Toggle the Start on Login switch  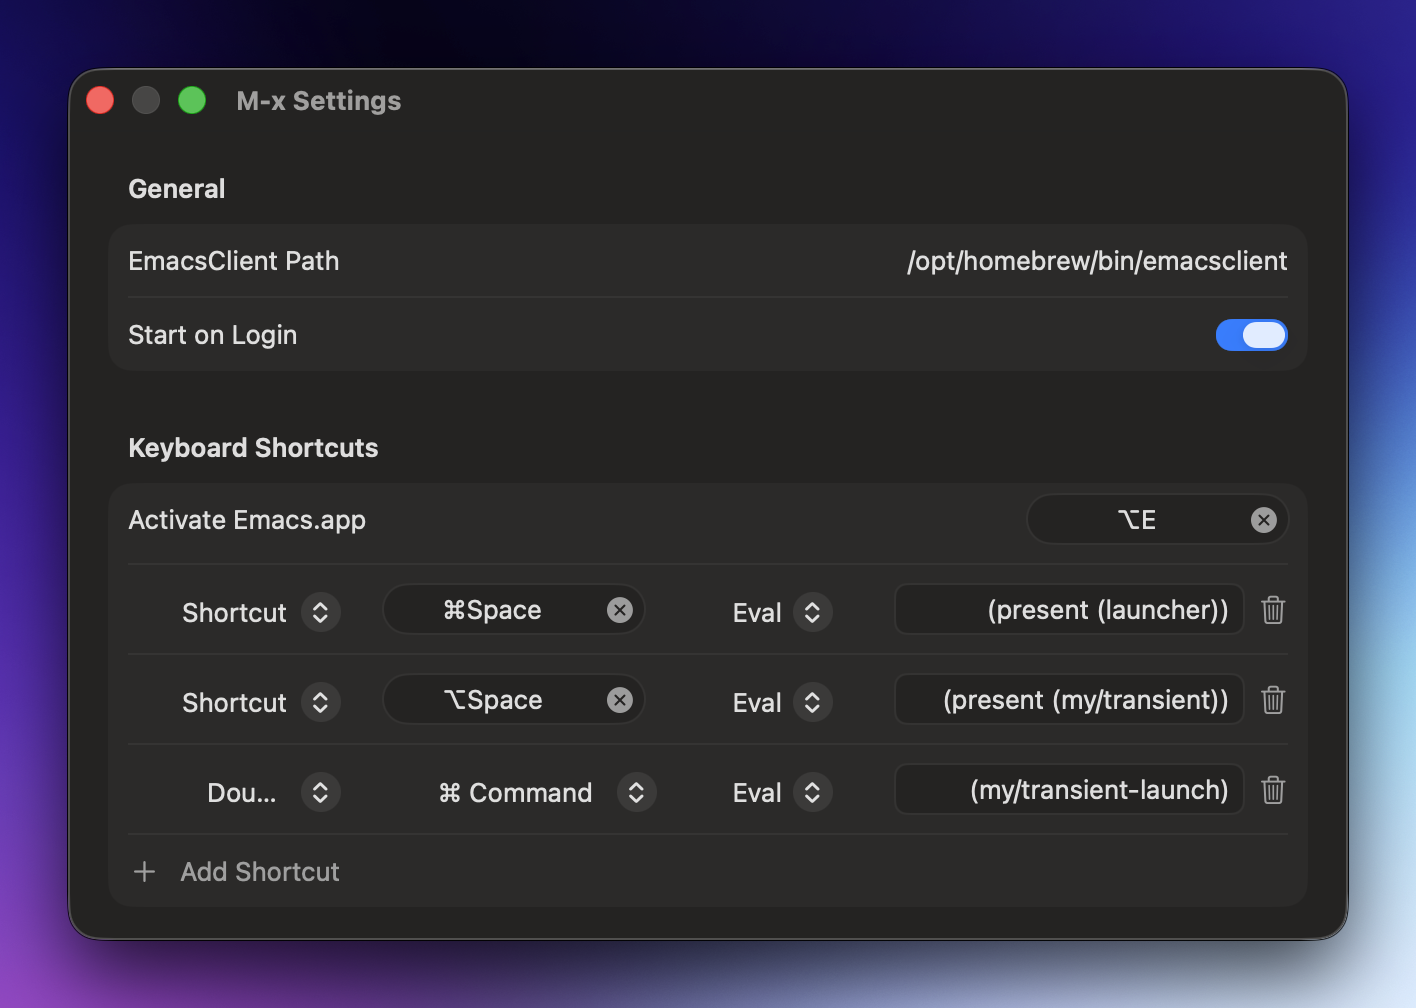point(1251,335)
